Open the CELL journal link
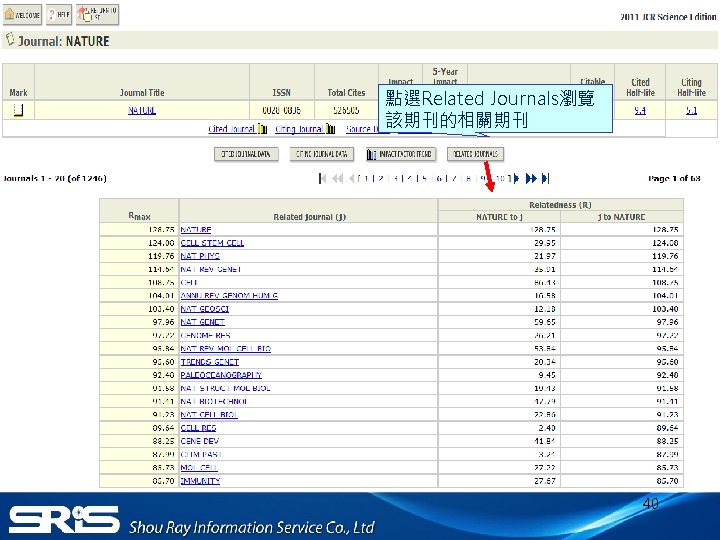The image size is (720, 540). (x=189, y=282)
